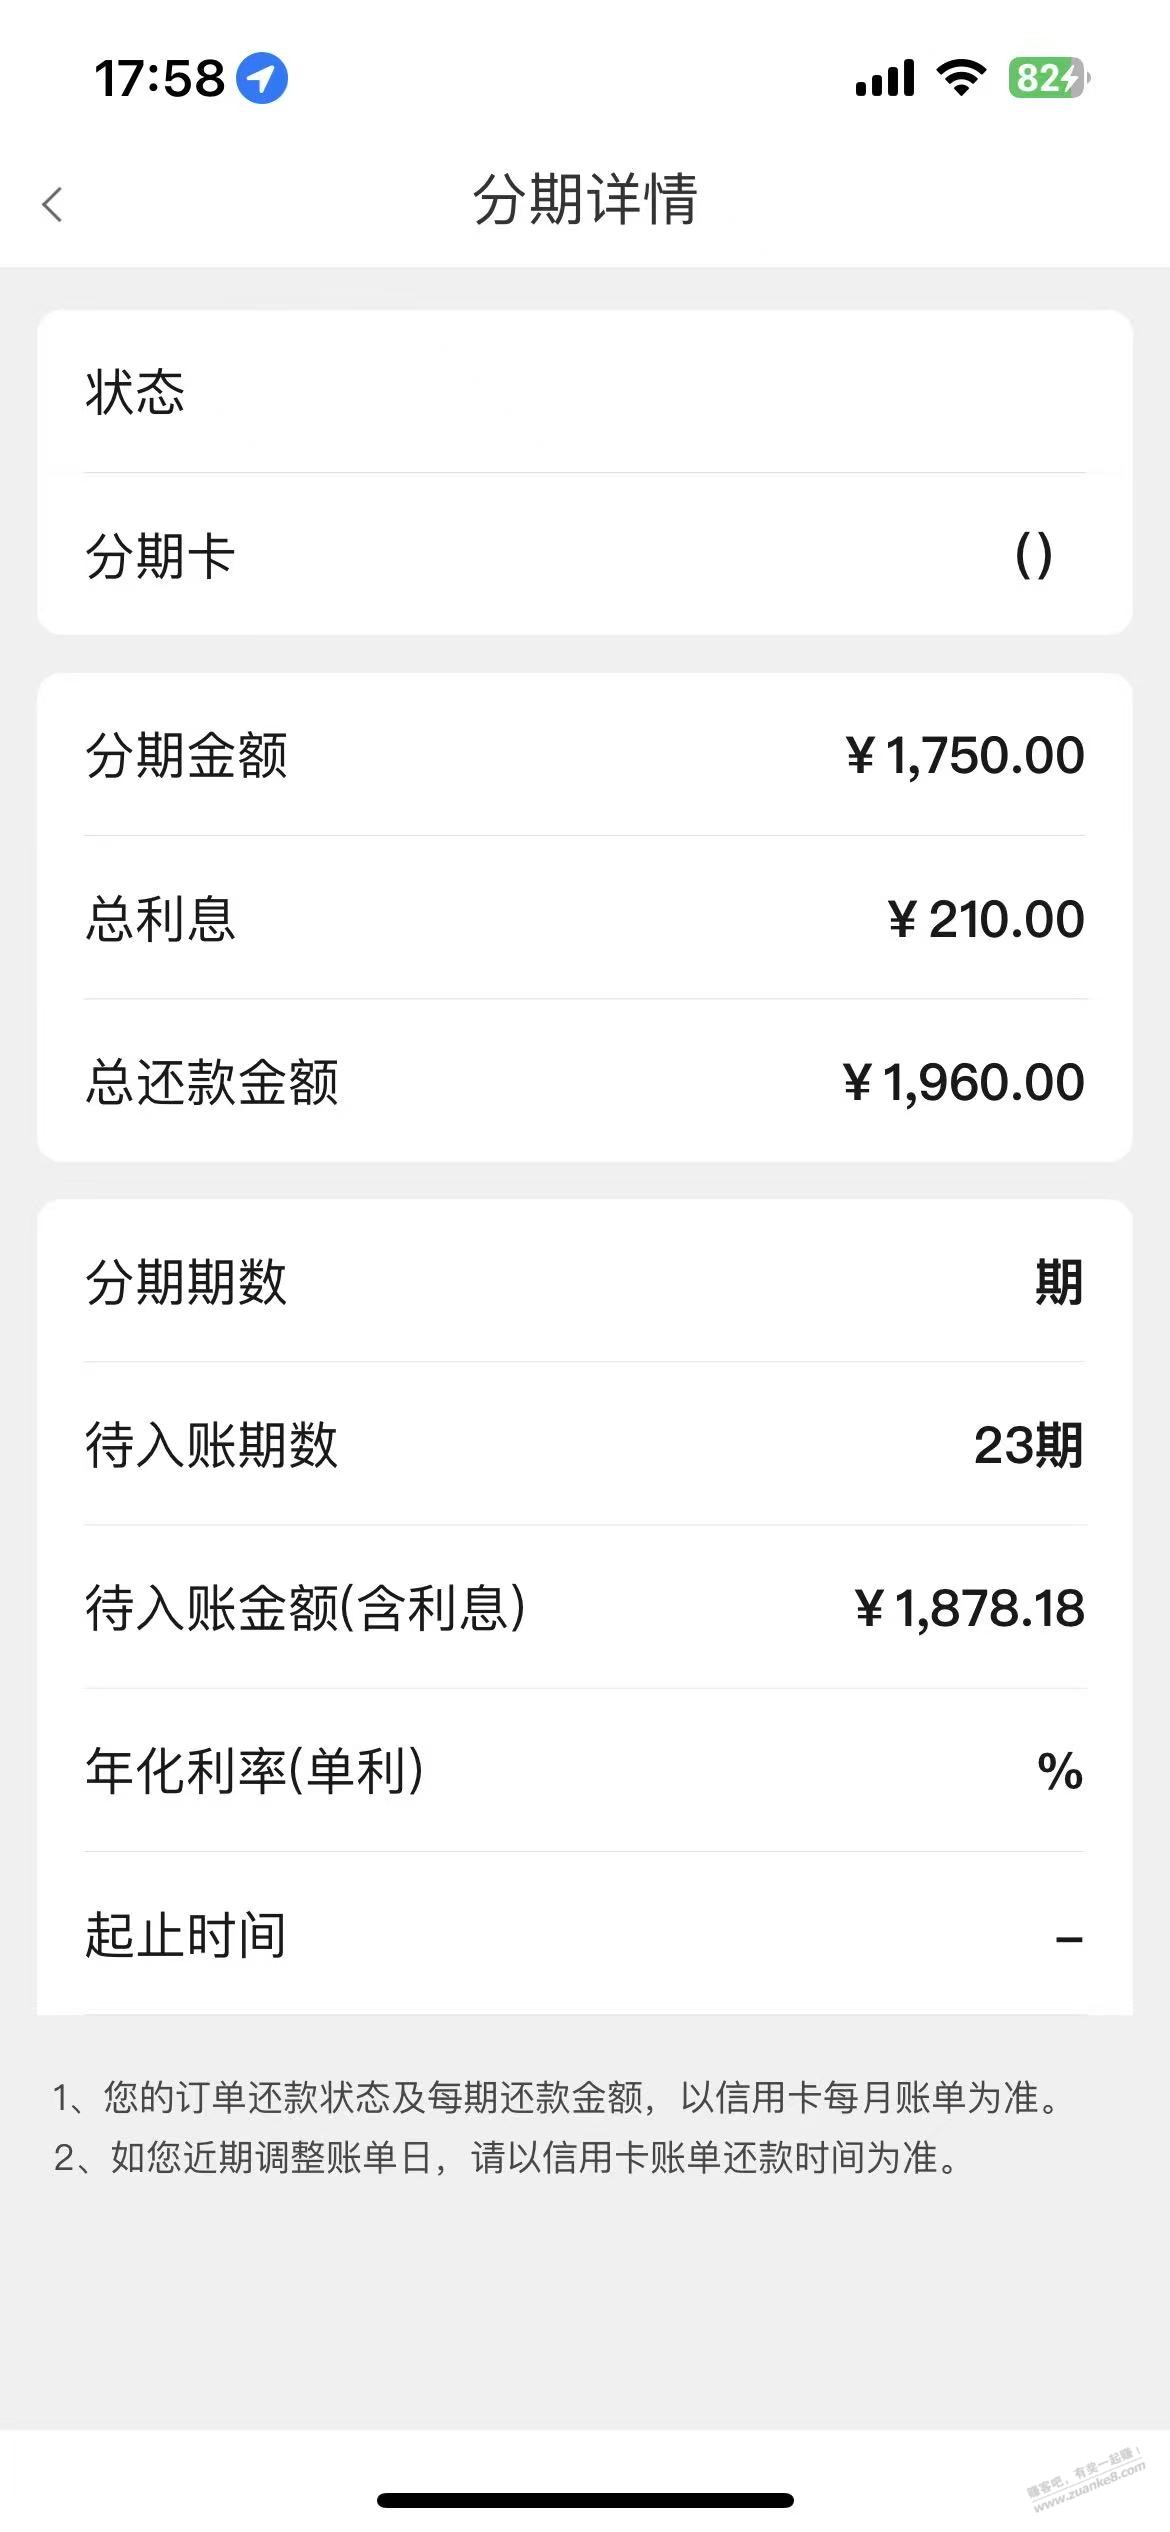This screenshot has width=1170, height=2532.
Task: Tap the 年化利率(单利) row
Action: click(585, 1771)
